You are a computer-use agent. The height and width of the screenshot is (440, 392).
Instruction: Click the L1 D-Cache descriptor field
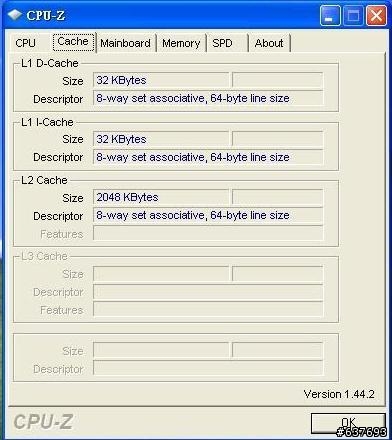[208, 98]
